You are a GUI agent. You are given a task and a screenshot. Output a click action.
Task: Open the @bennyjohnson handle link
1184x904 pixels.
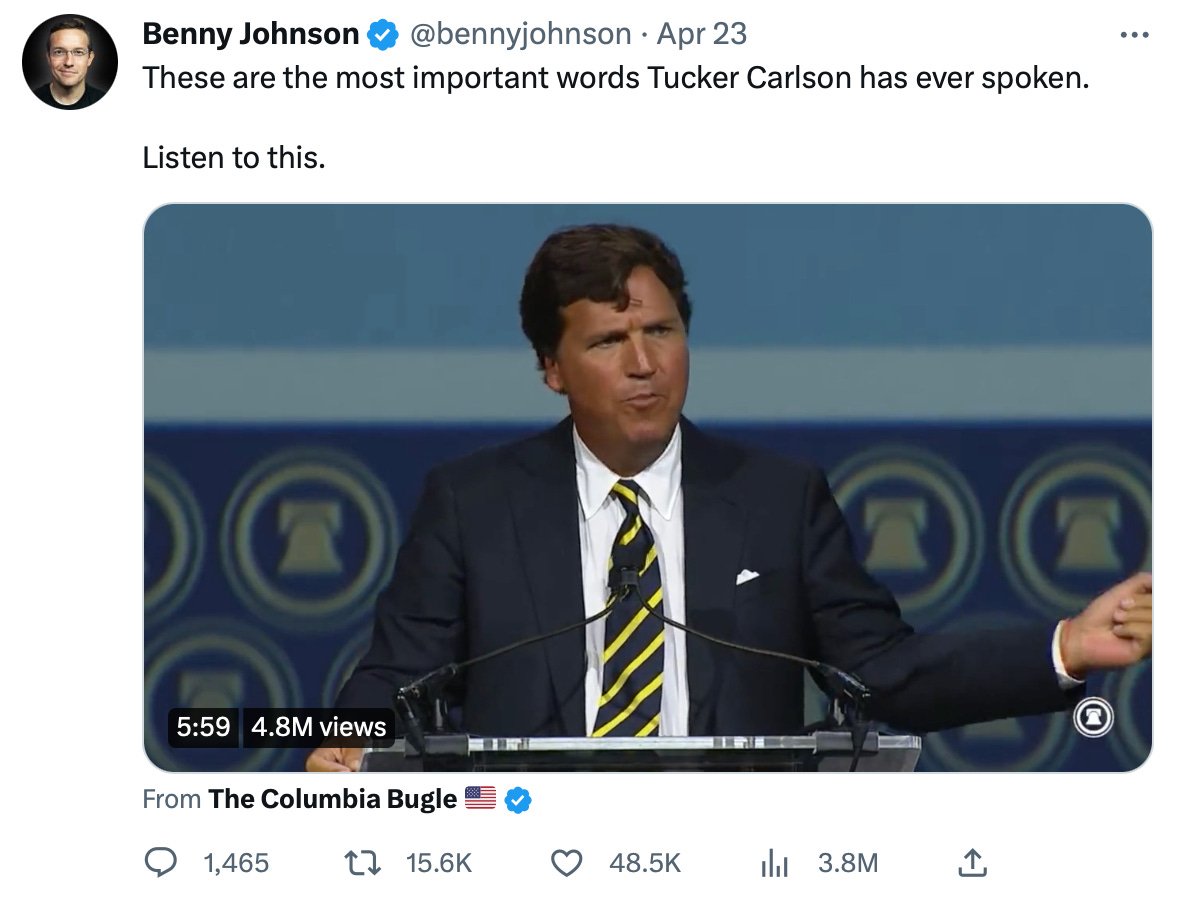520,34
